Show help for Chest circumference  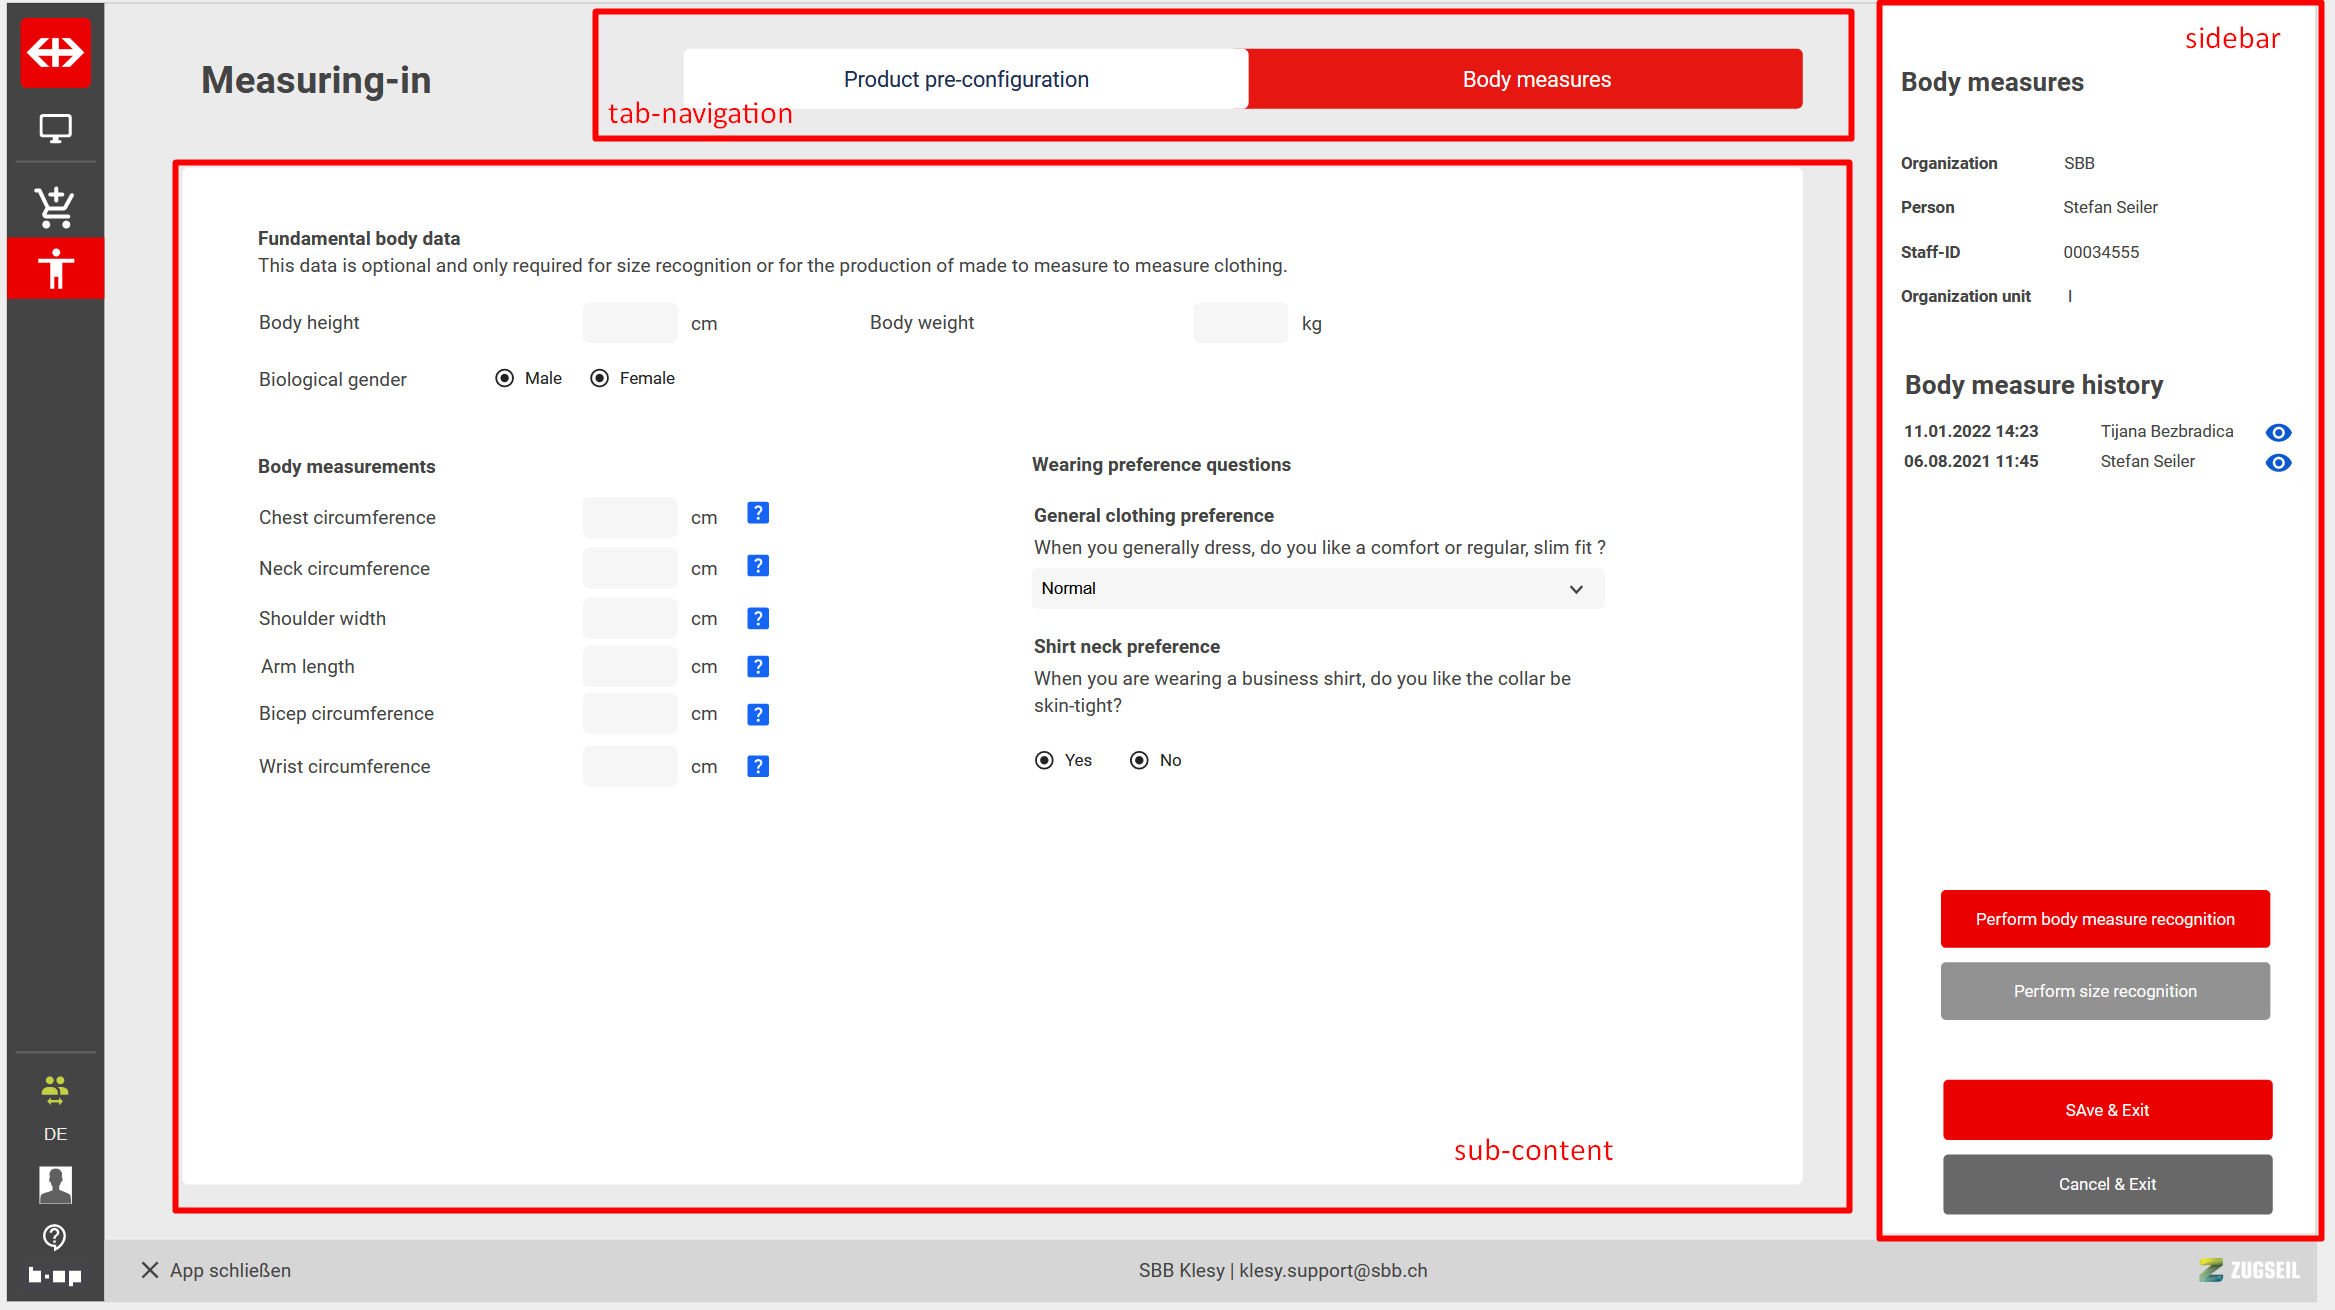coord(758,514)
